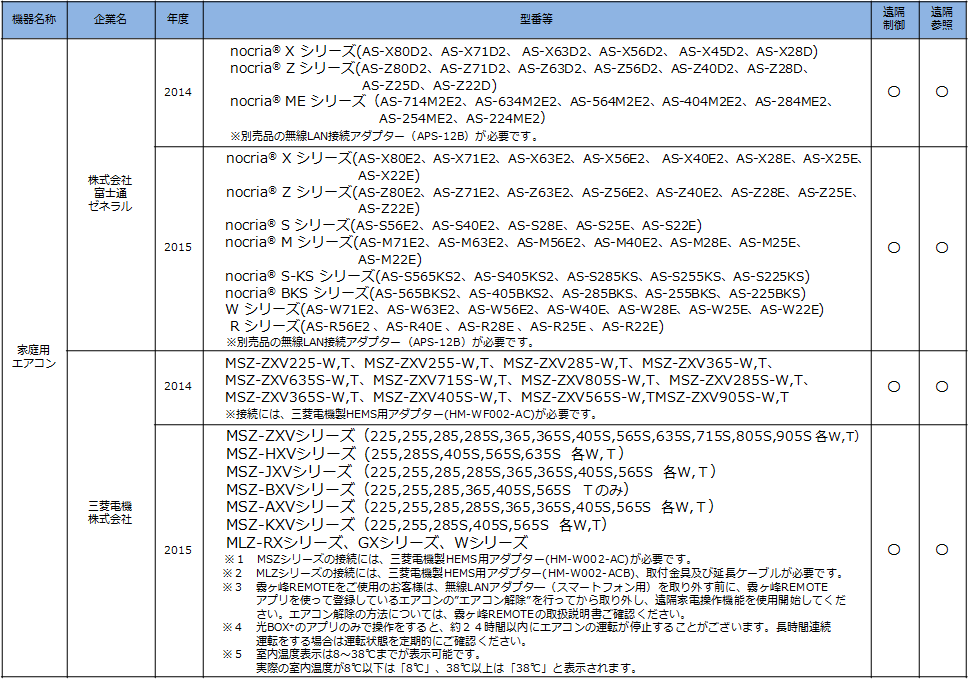Click the MSZ-AXVシリーズ model line
The image size is (968, 679).
pos(470,507)
